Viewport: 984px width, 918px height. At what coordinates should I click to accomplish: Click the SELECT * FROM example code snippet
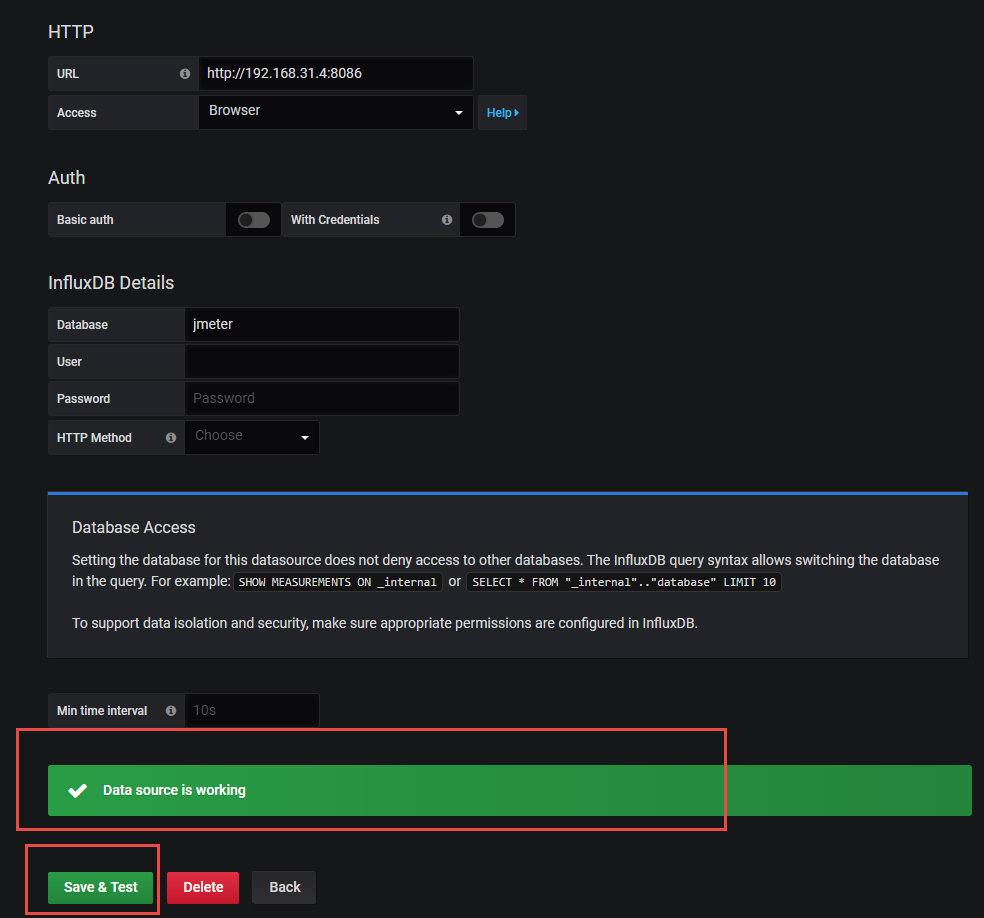[x=623, y=582]
